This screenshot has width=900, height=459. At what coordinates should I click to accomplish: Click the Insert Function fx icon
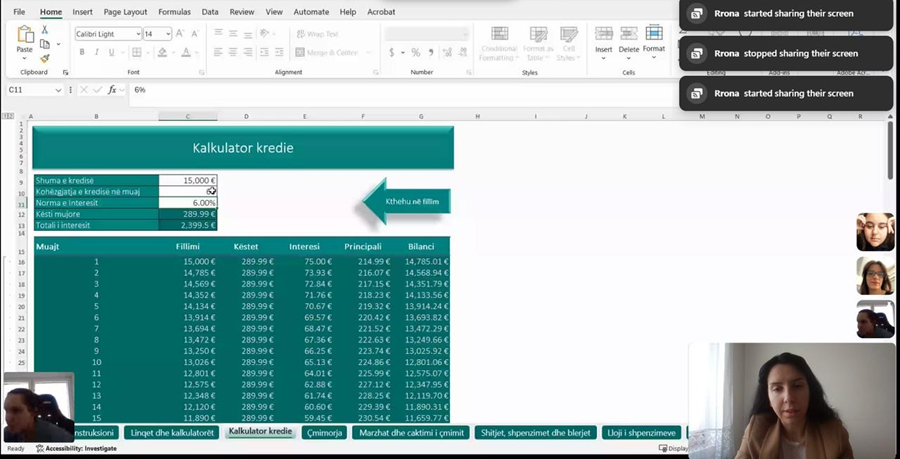pos(112,90)
